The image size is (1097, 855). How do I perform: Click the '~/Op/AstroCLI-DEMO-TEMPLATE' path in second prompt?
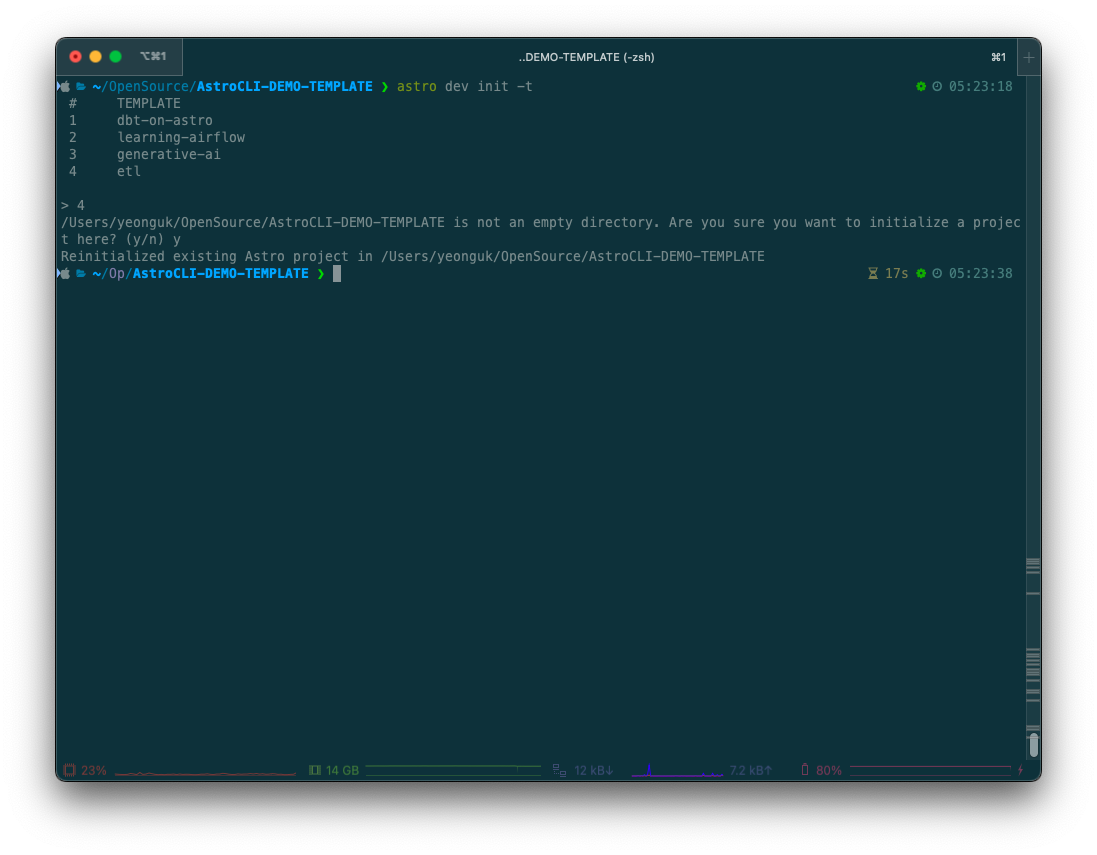(x=200, y=274)
